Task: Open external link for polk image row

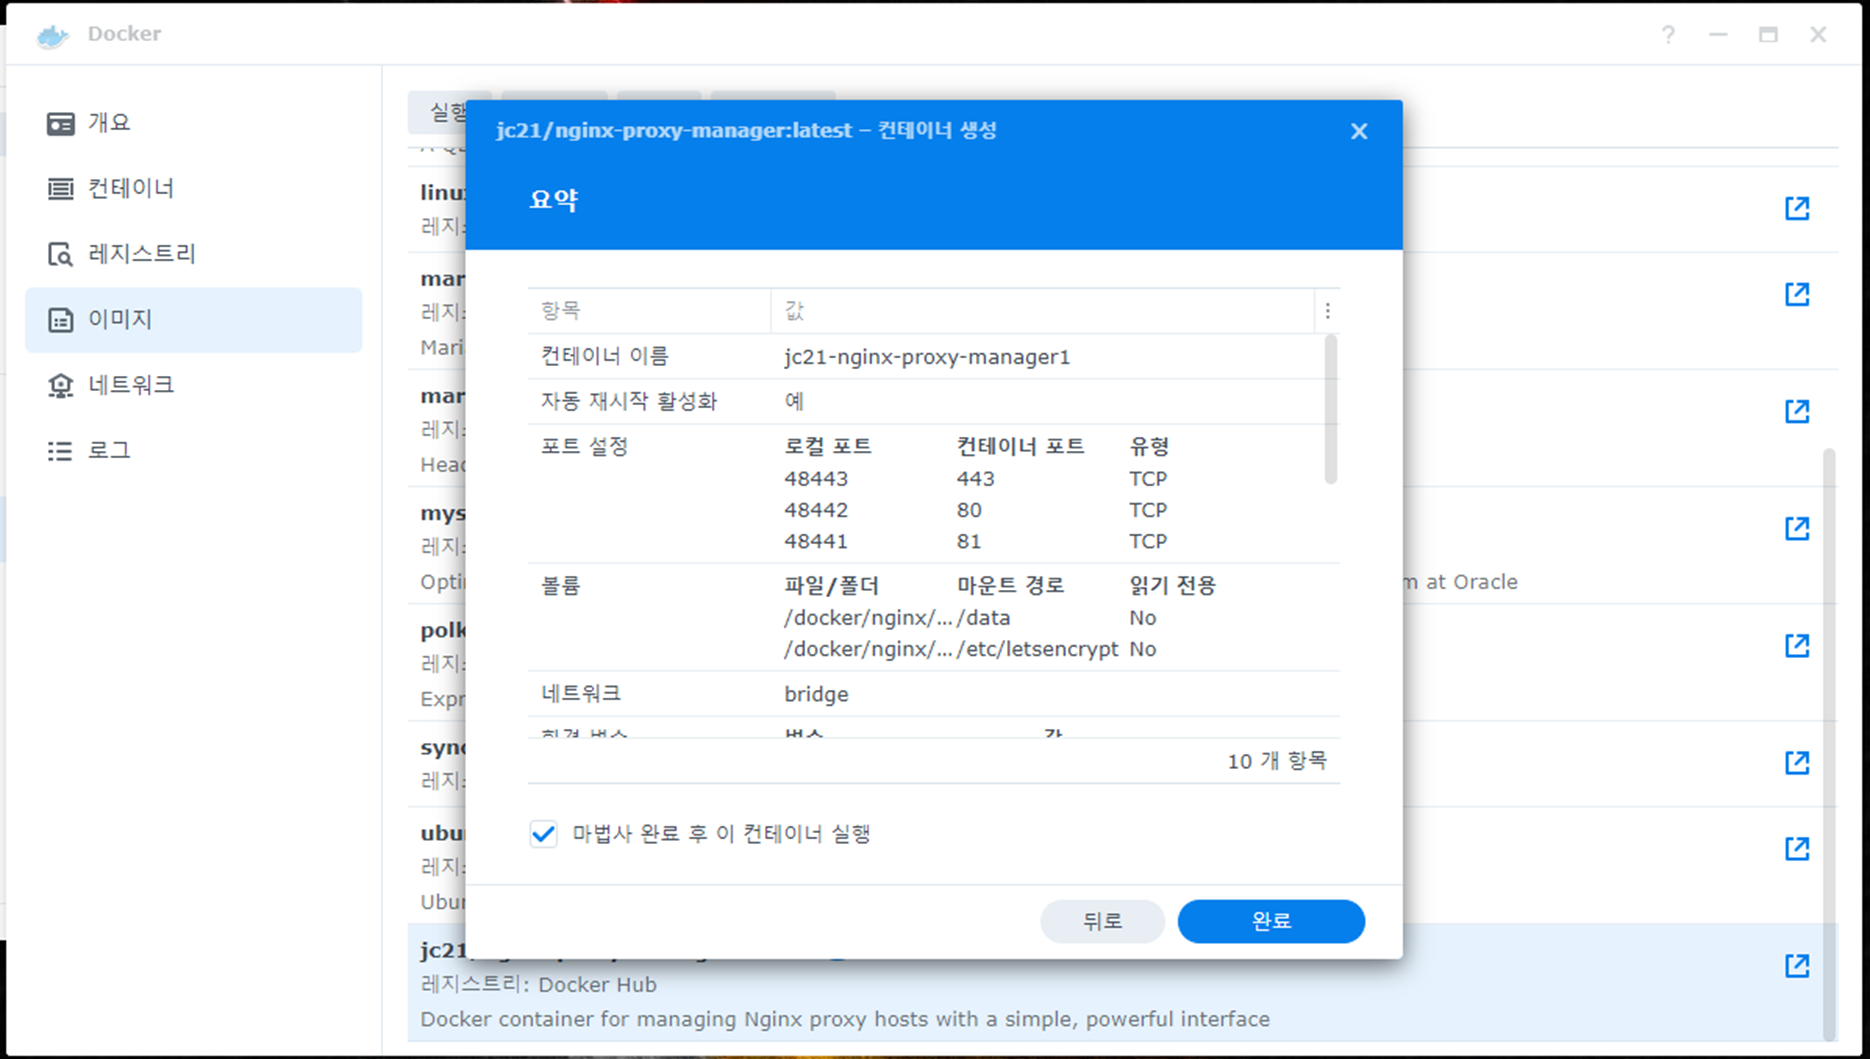Action: click(x=1797, y=645)
